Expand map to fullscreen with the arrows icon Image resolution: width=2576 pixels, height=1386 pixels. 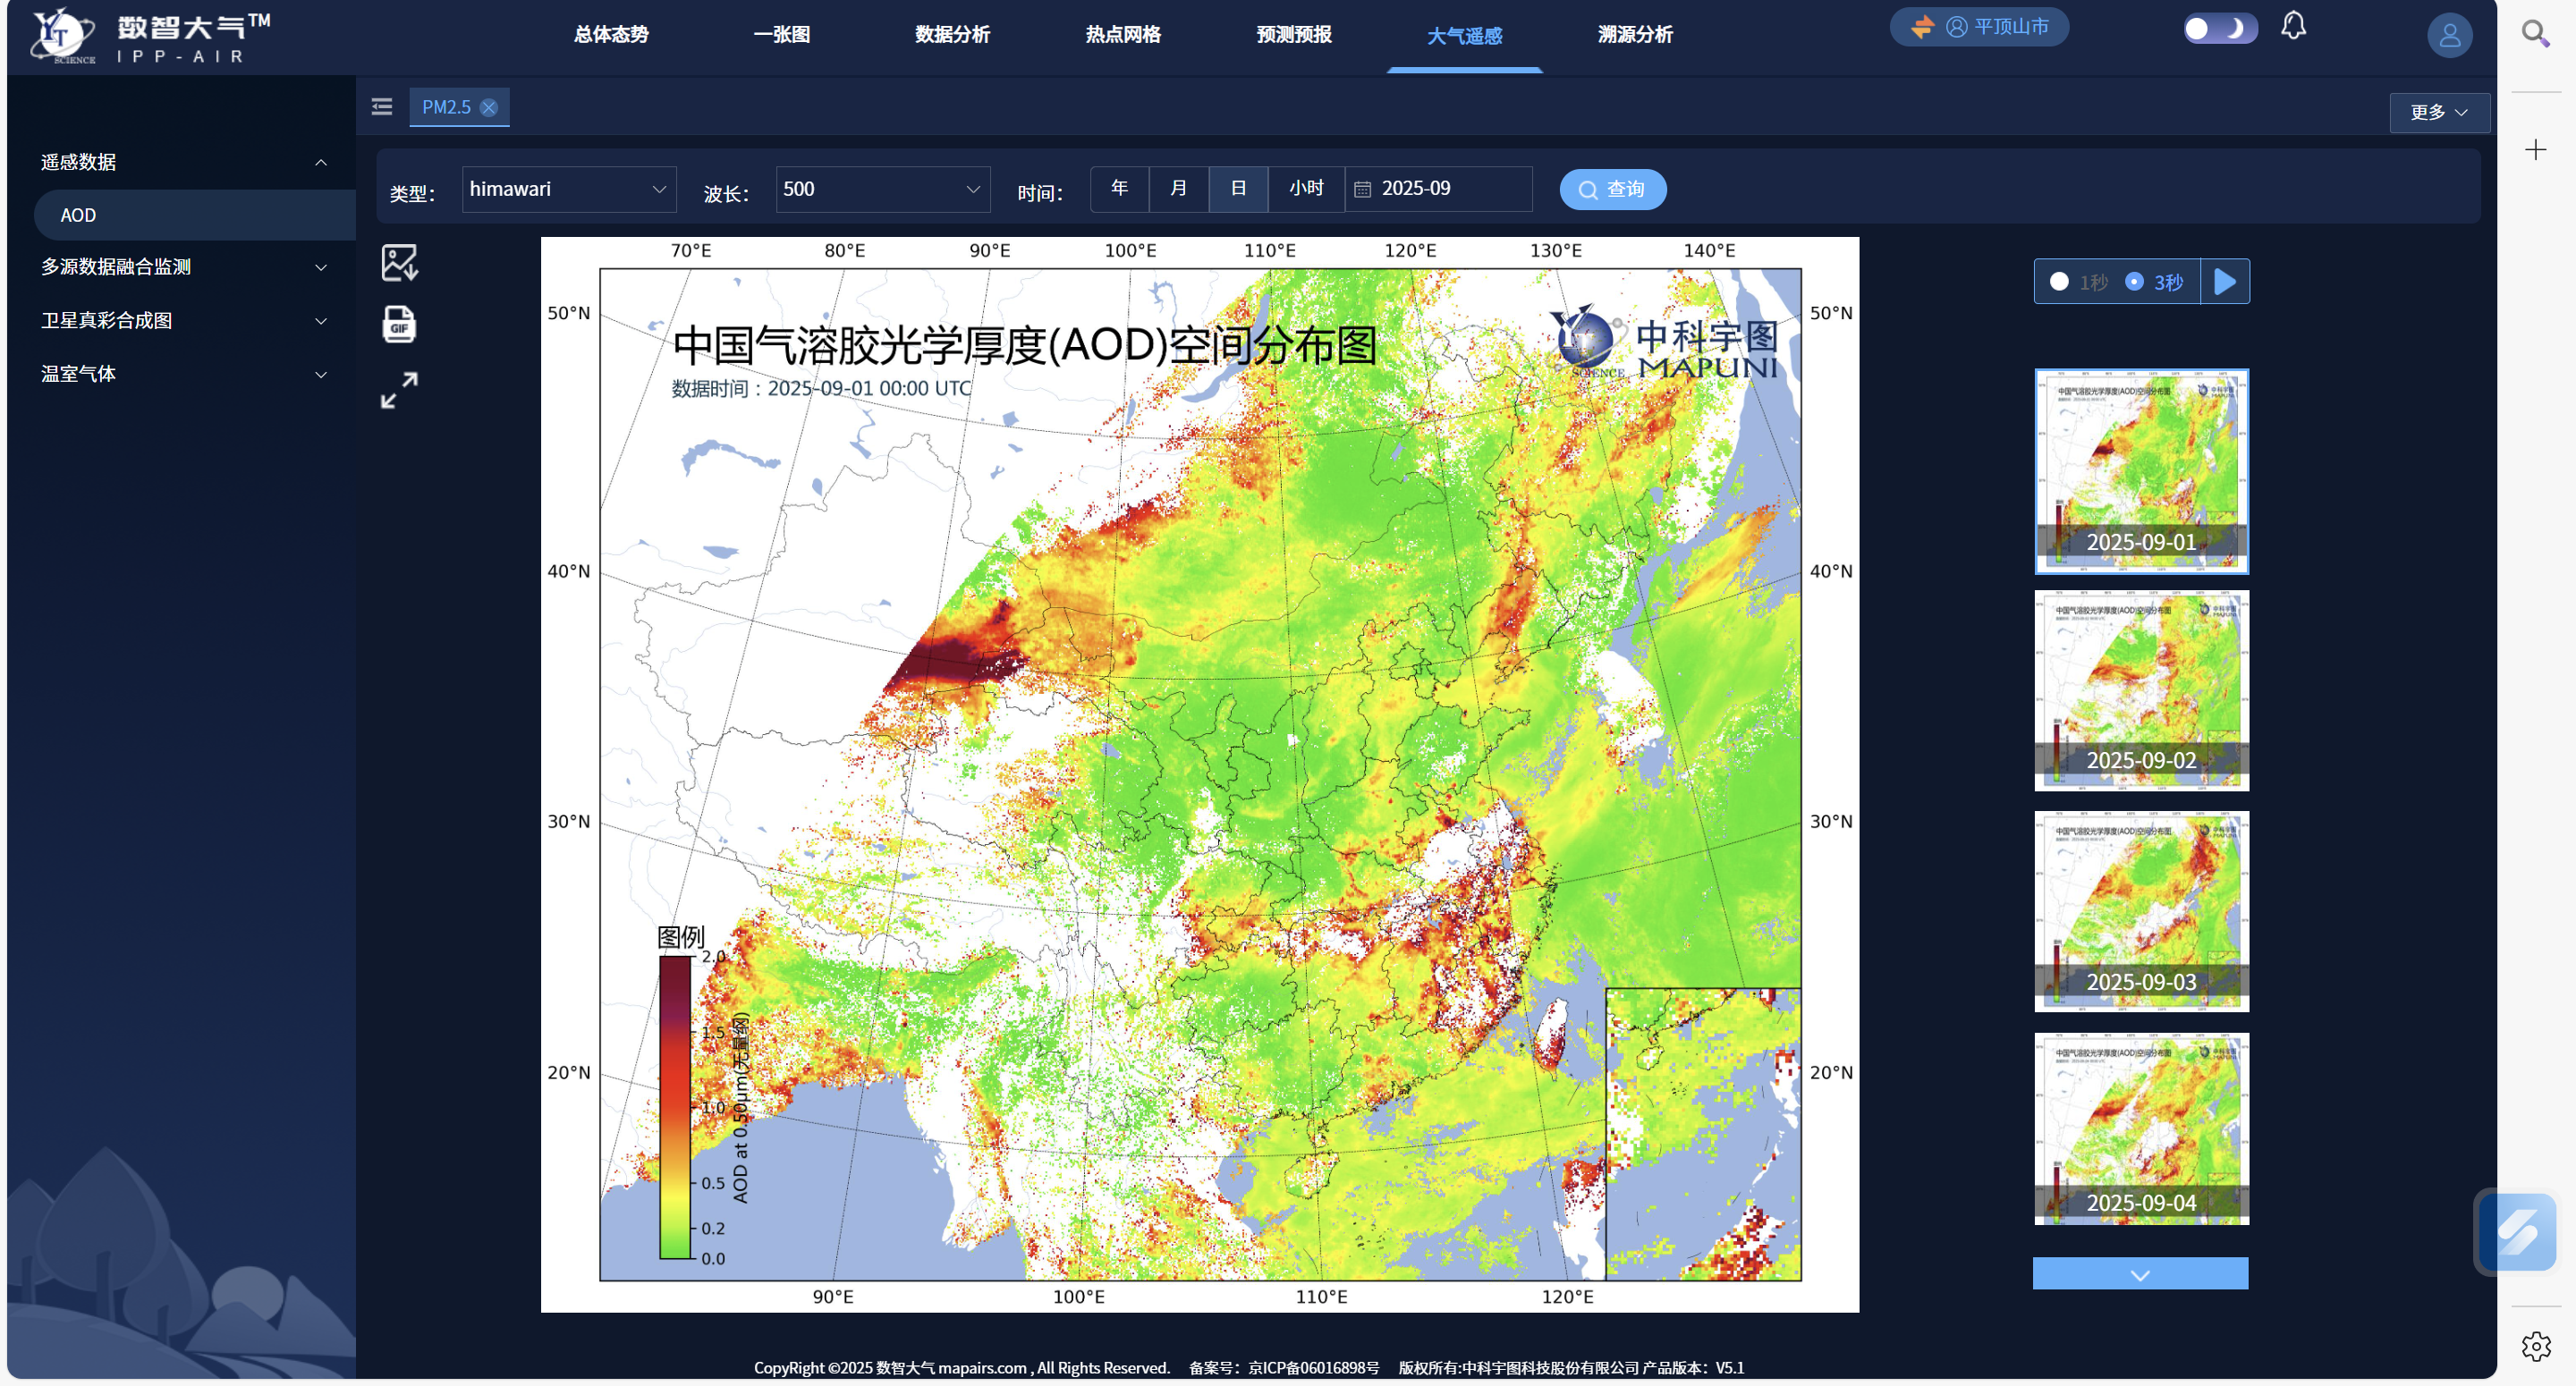pos(398,390)
